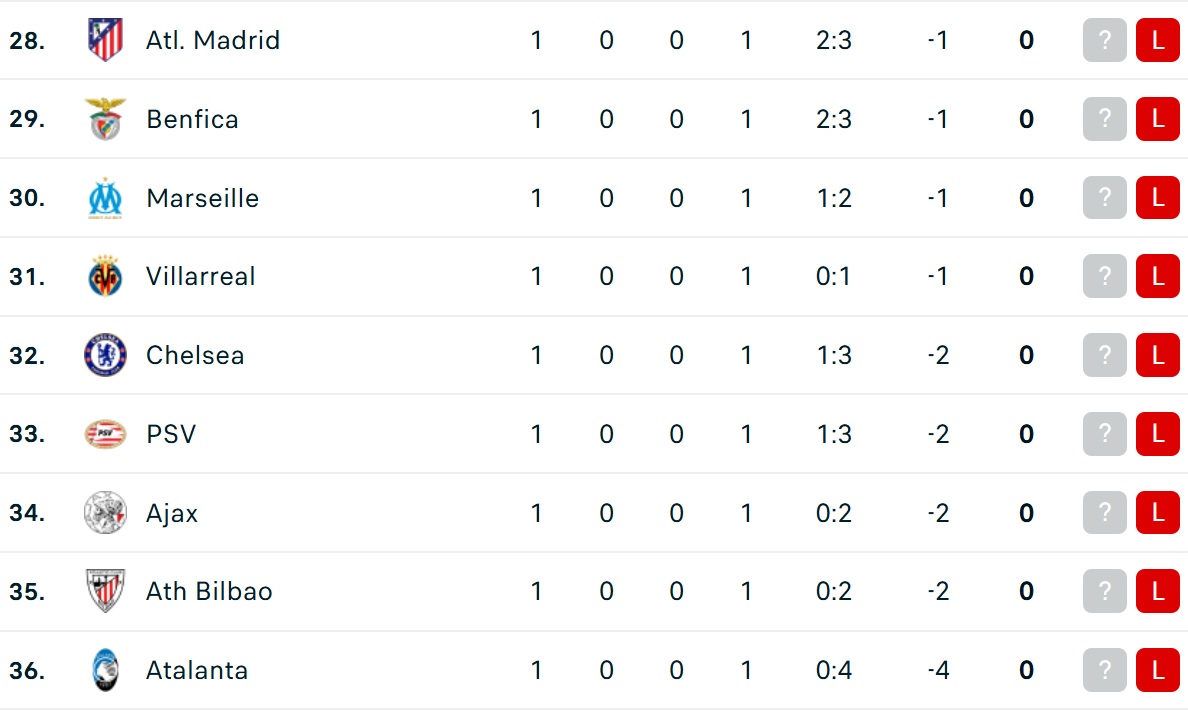1188x711 pixels.
Task: Open the Chelsea team name link
Action: tap(195, 355)
